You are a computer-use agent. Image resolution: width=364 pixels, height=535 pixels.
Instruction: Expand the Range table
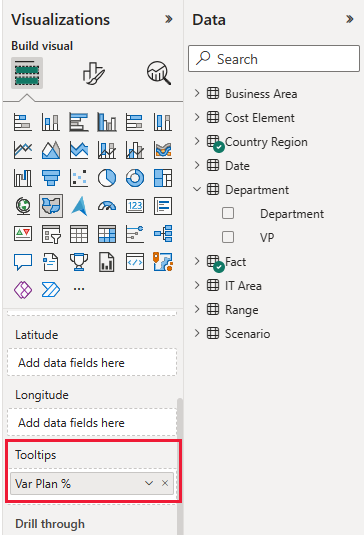click(x=197, y=309)
